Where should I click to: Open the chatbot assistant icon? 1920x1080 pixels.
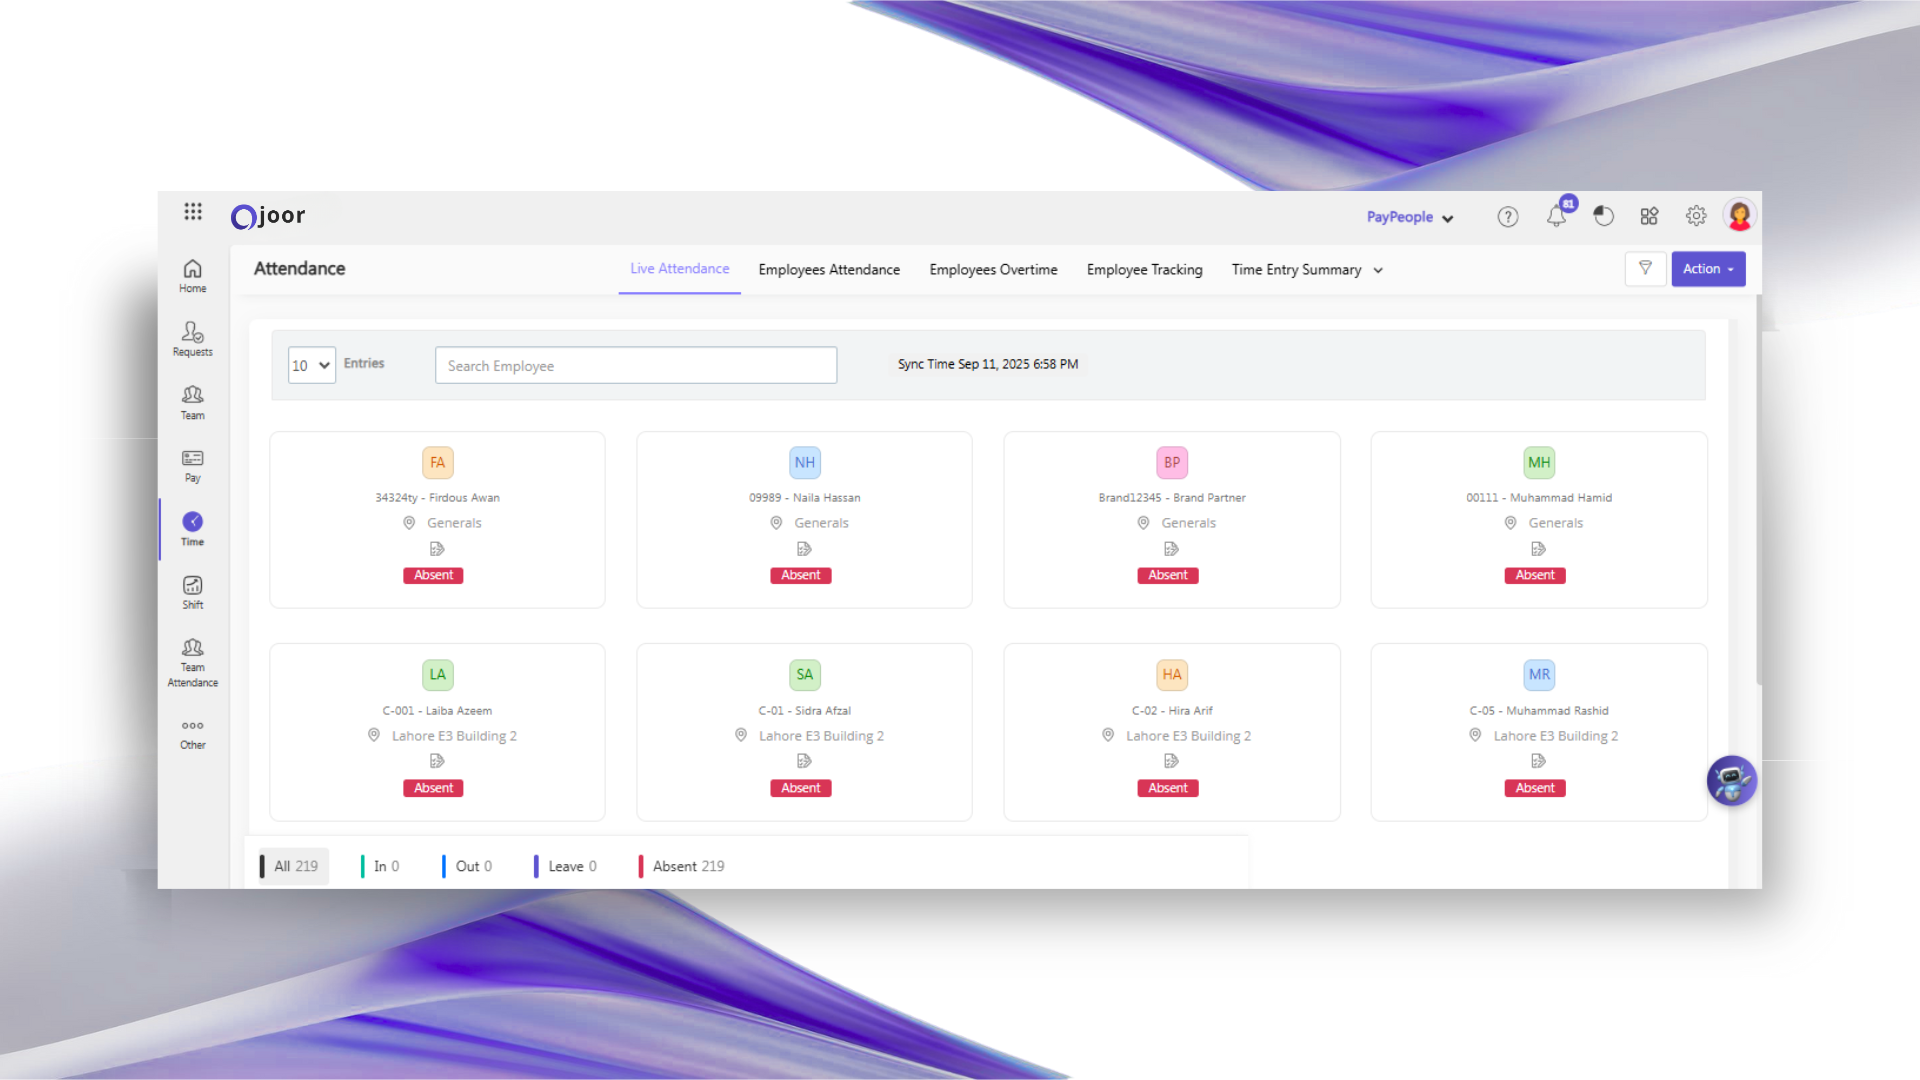coord(1731,781)
